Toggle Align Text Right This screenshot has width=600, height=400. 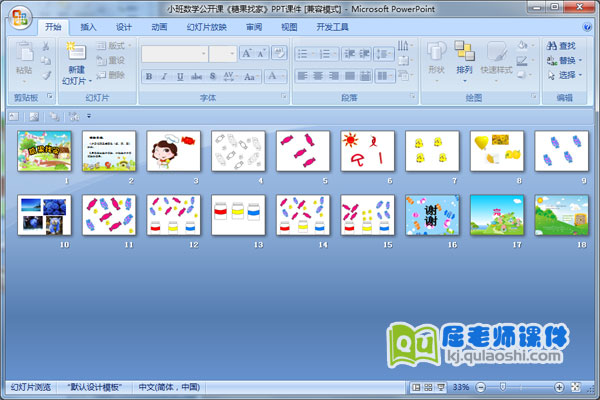coord(334,76)
